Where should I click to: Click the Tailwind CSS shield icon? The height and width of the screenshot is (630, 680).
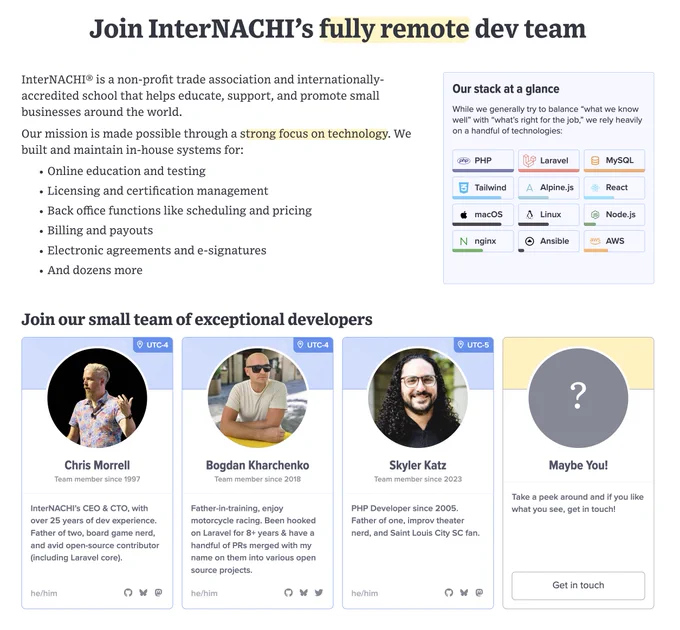(464, 187)
